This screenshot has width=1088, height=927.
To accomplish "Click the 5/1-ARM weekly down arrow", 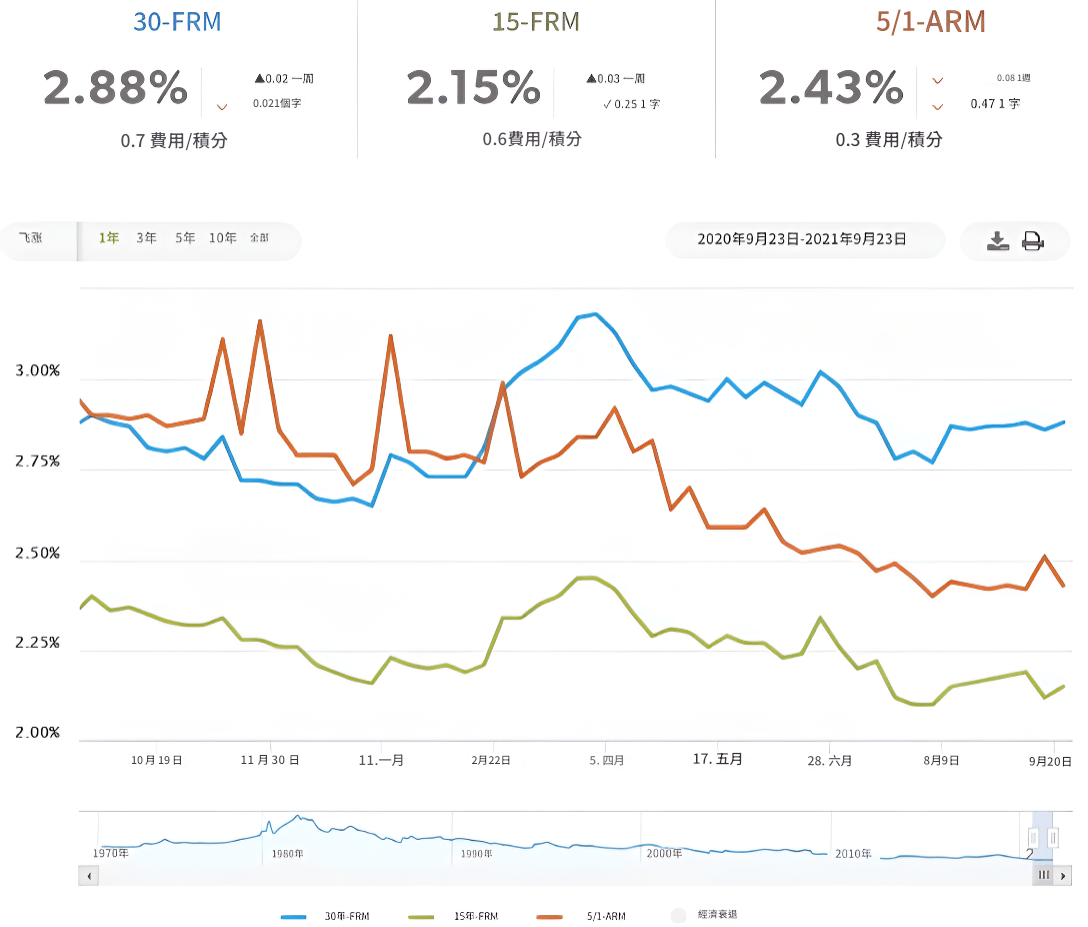I will 937,80.
